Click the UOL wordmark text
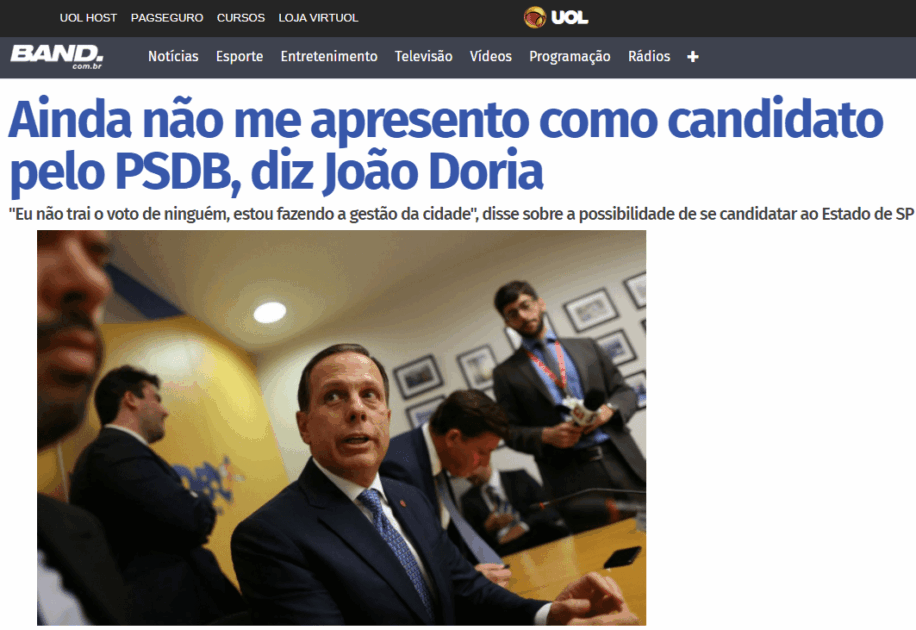This screenshot has width=916, height=630. tap(570, 18)
